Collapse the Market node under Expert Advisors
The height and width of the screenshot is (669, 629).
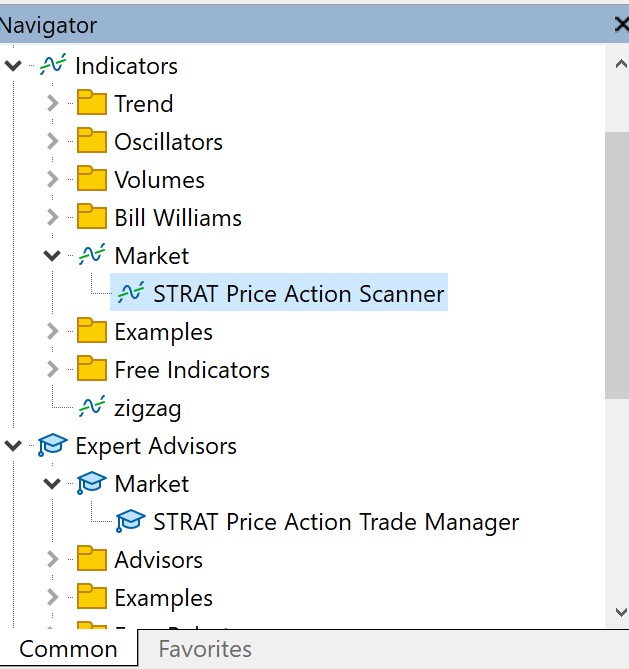click(x=53, y=484)
